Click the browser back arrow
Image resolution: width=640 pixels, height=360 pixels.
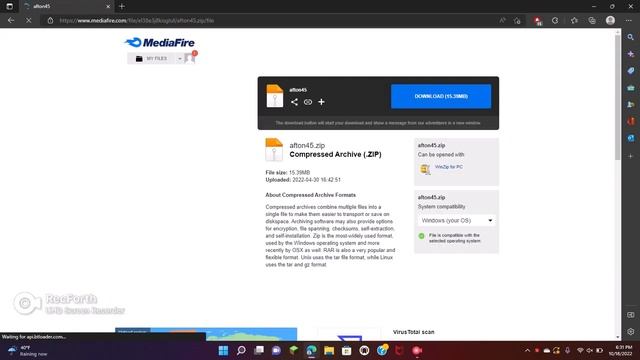click(11, 20)
